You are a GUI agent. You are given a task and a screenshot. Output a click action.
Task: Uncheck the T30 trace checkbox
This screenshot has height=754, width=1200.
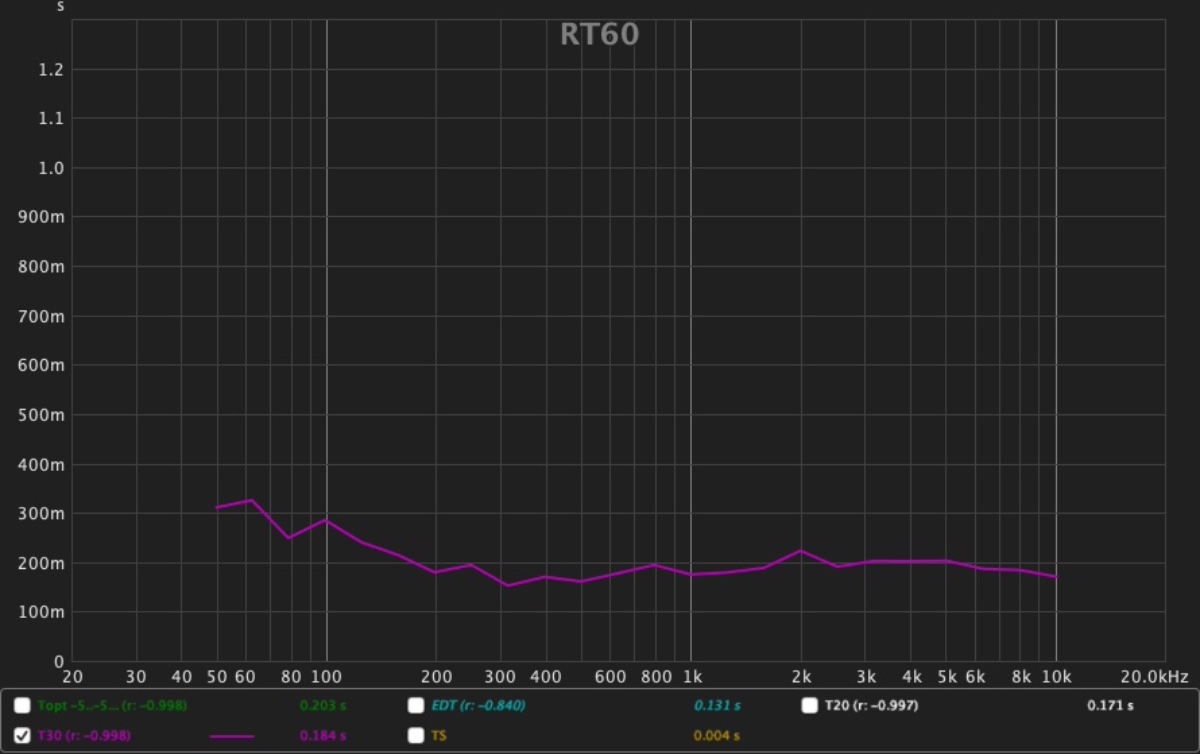coord(22,736)
